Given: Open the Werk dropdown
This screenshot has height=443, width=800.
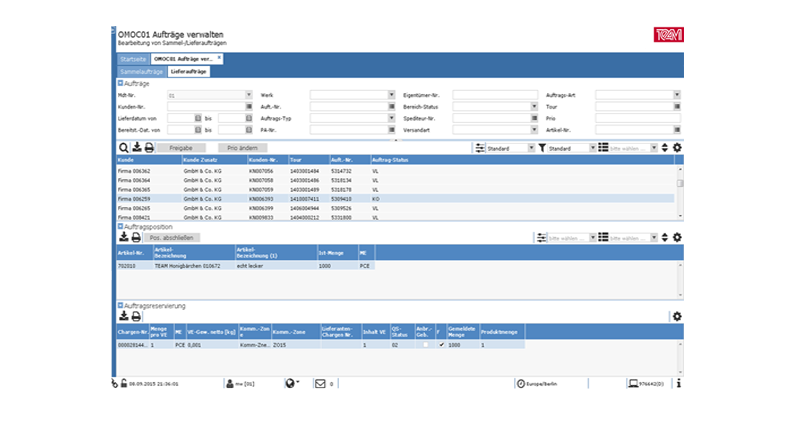Looking at the screenshot, I should click(391, 95).
